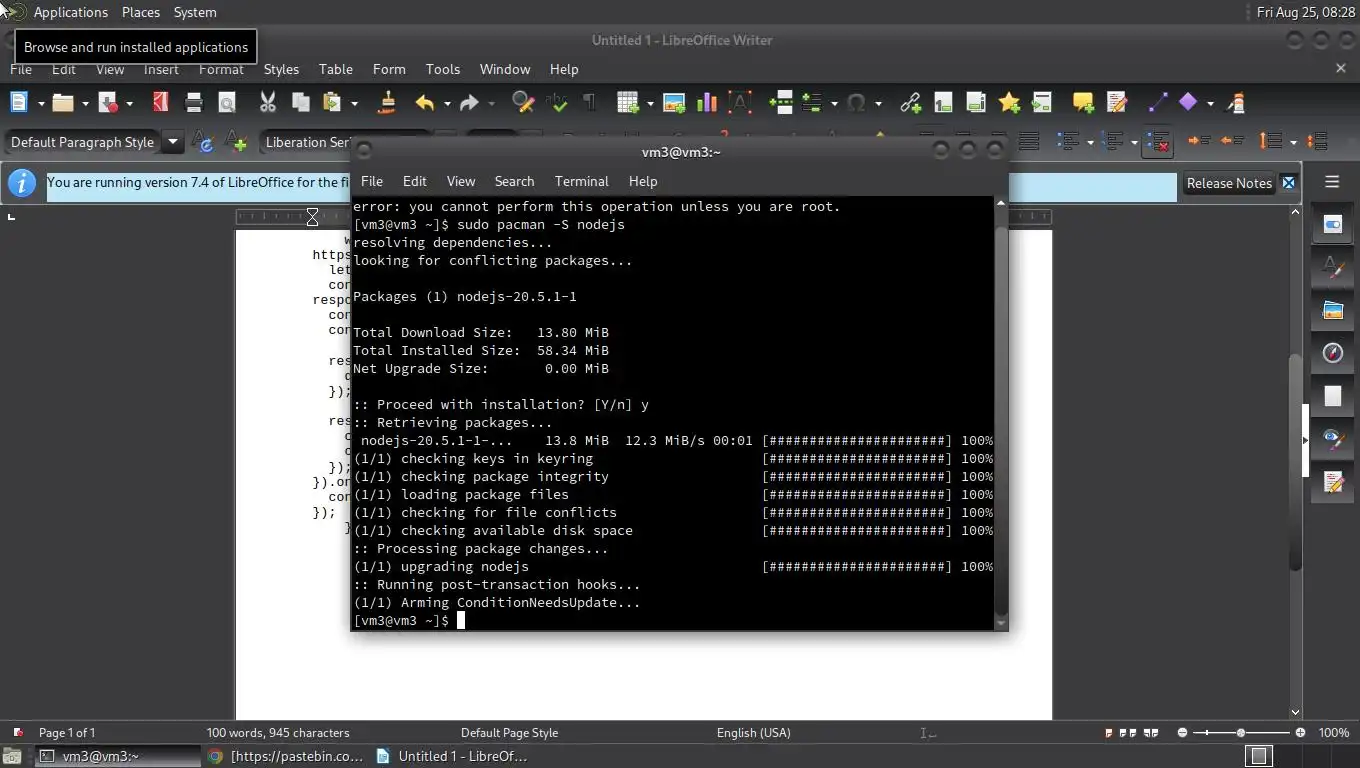Click the Cut scissors icon
This screenshot has height=768, width=1360.
[268, 102]
